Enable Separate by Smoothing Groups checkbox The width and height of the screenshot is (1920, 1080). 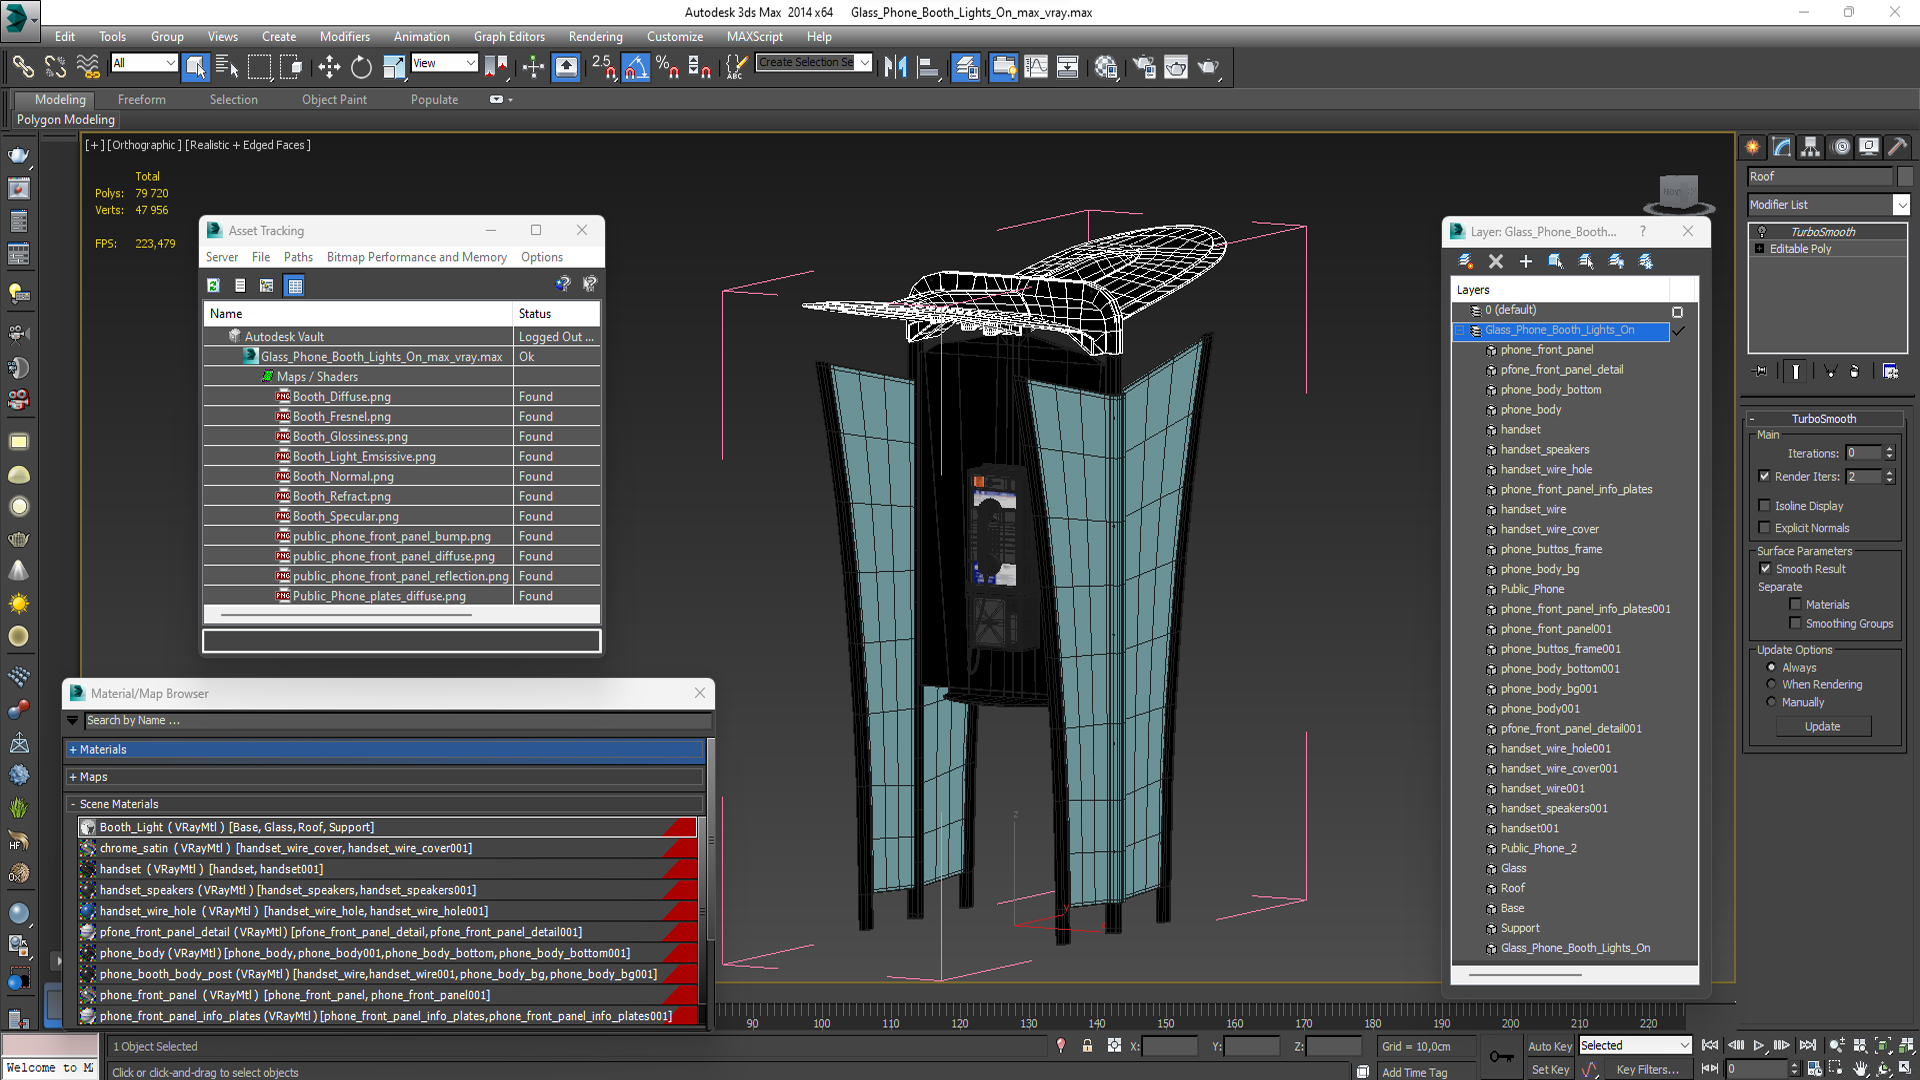pos(1795,623)
